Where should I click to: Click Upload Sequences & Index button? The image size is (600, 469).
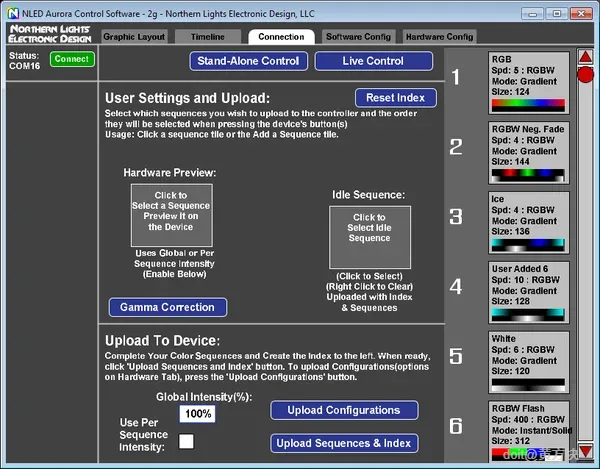coord(344,443)
